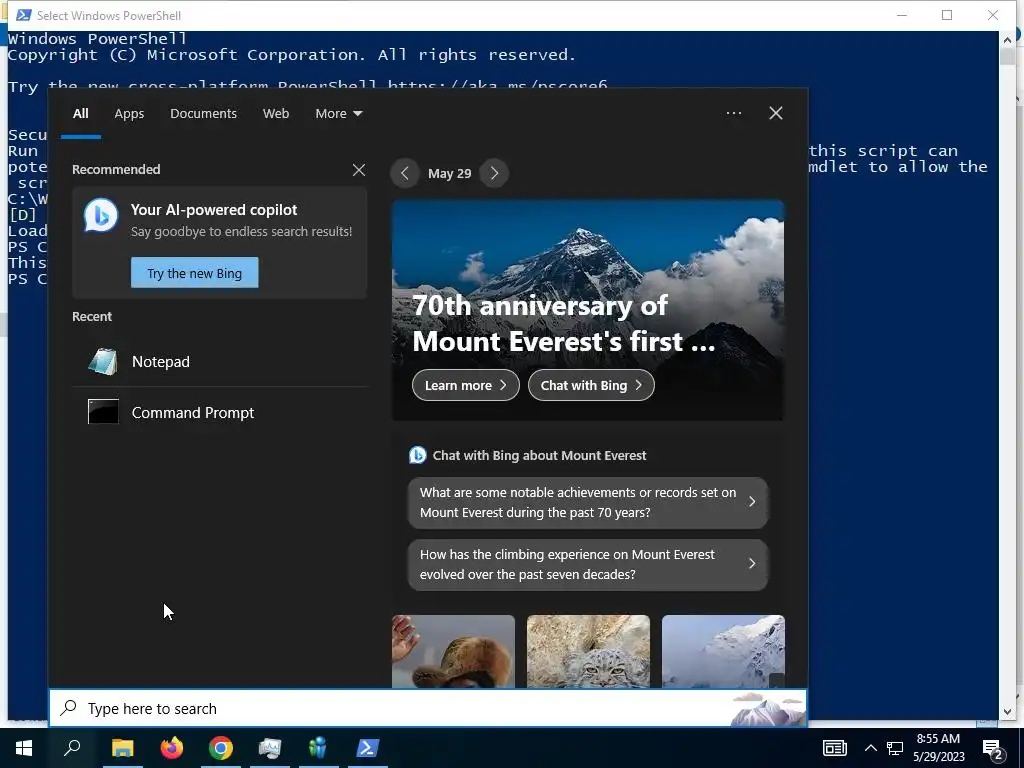Open the search panel options ellipsis

(734, 113)
